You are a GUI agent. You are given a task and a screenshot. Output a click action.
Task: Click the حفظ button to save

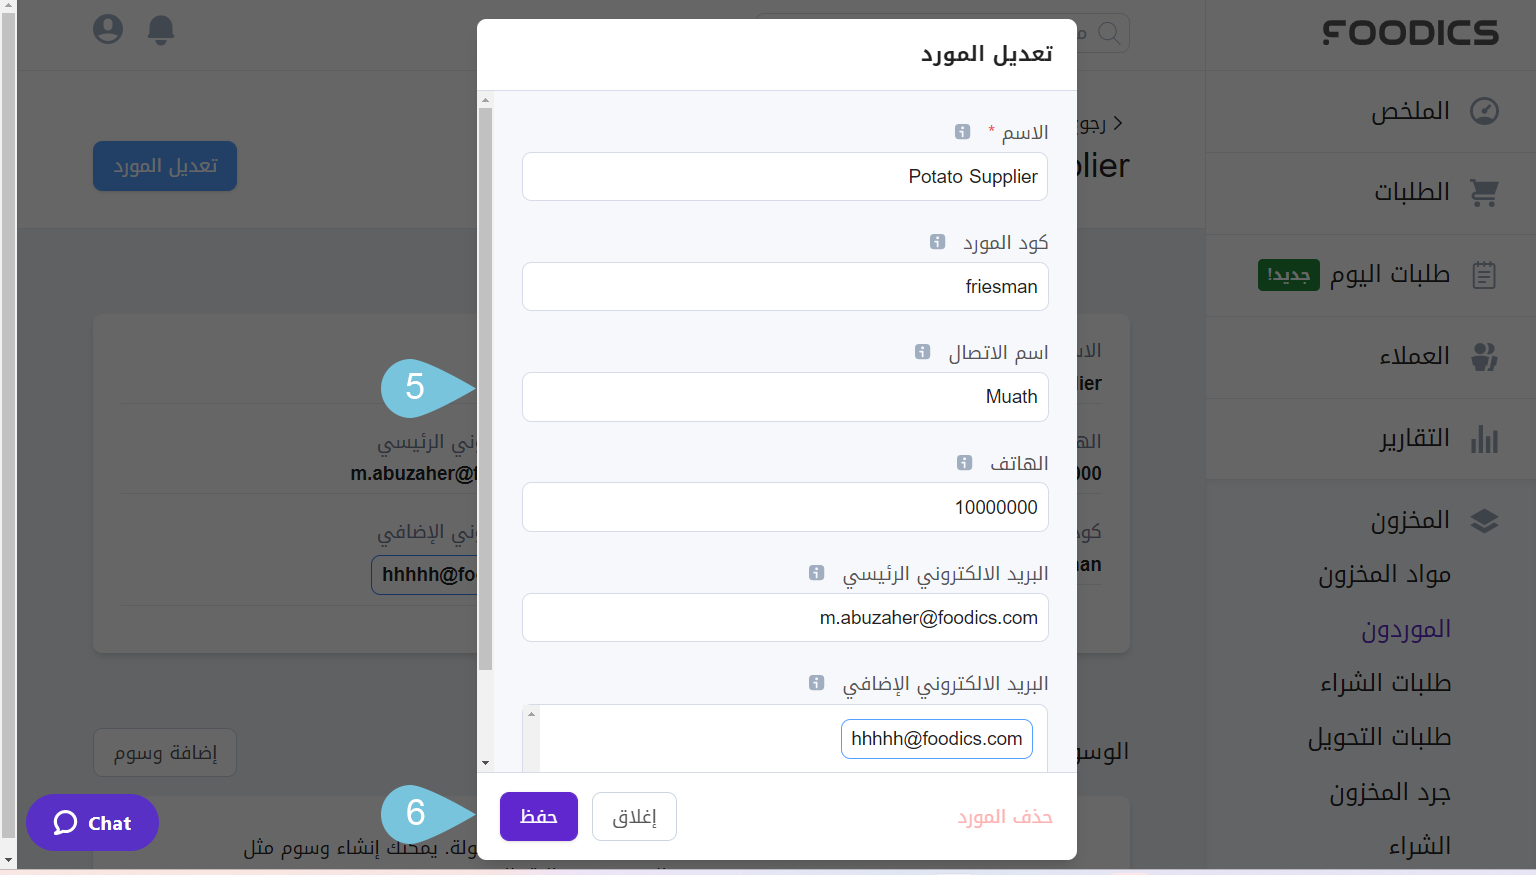[538, 816]
